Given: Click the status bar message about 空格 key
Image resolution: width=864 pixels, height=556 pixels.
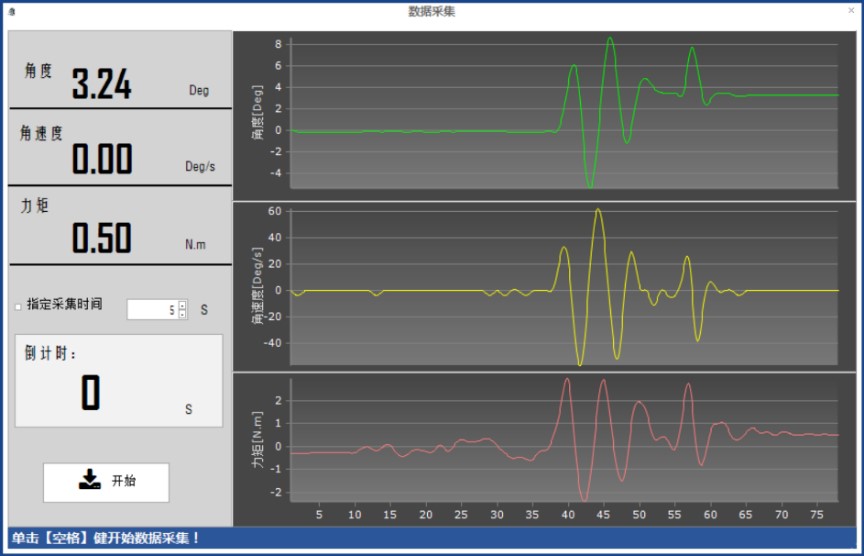Looking at the screenshot, I should click(x=106, y=538).
